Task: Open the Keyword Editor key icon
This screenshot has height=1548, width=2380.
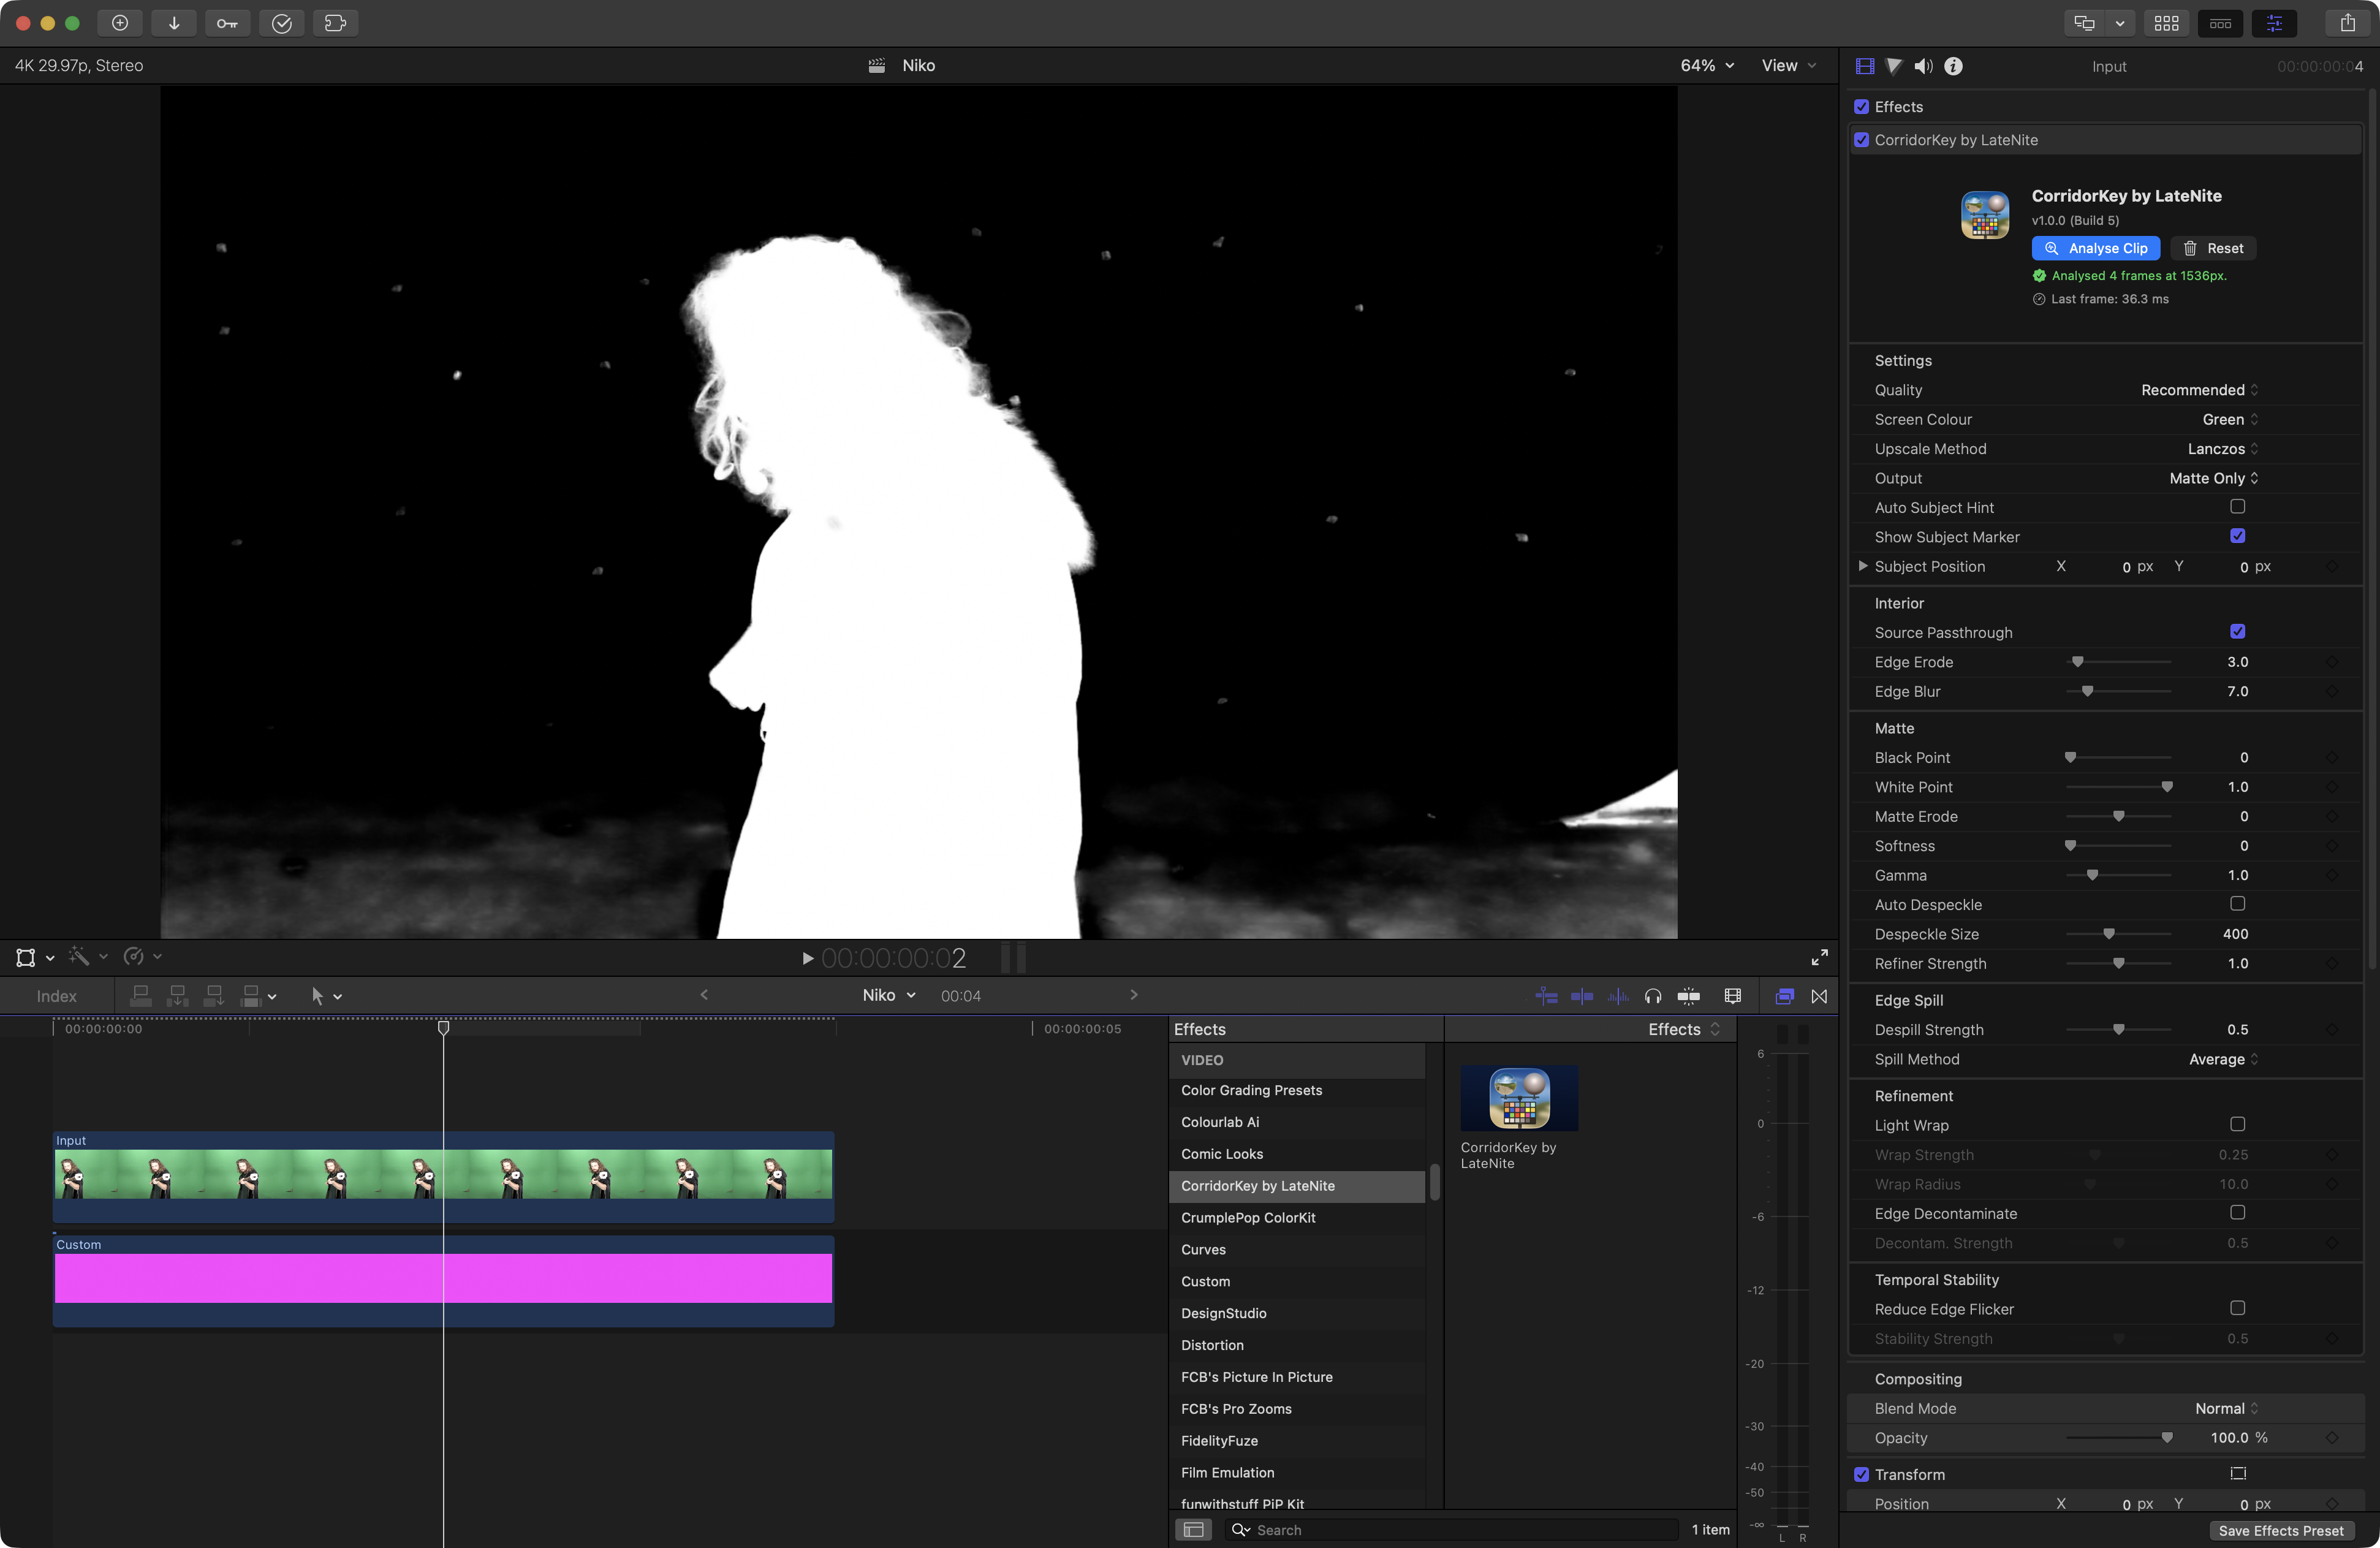Action: (x=227, y=23)
